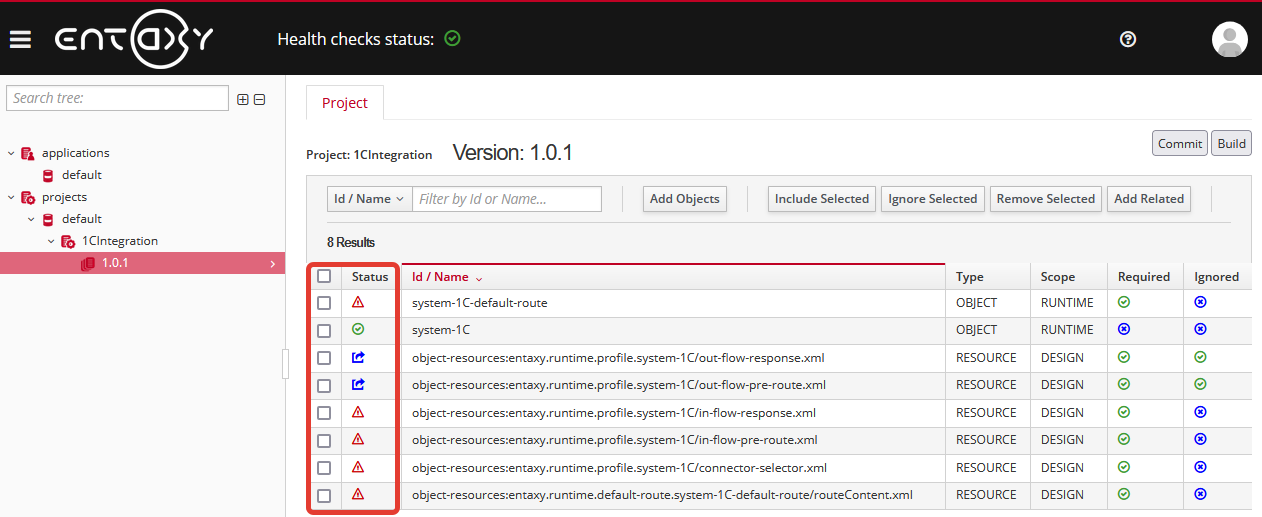The image size is (1262, 517).
Task: Check the box for system-1C row
Action: coord(324,330)
